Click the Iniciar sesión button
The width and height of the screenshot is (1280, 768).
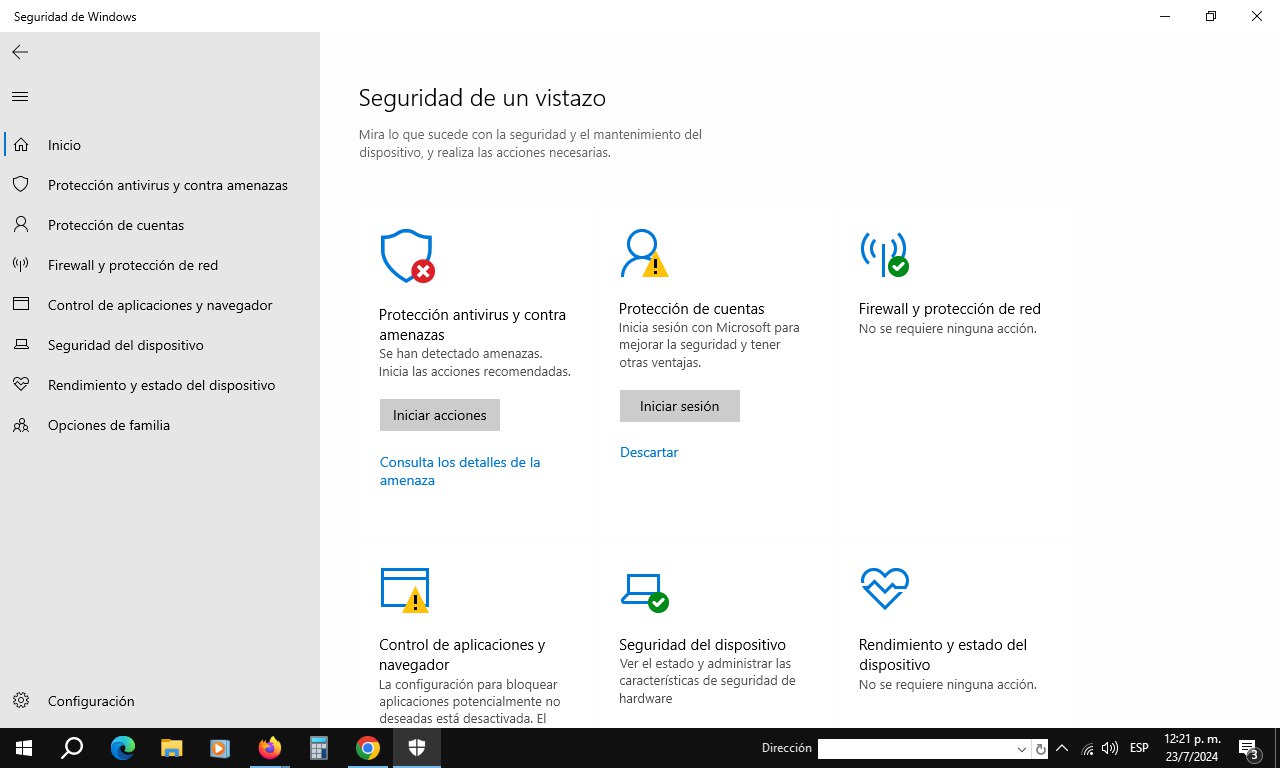click(x=680, y=406)
